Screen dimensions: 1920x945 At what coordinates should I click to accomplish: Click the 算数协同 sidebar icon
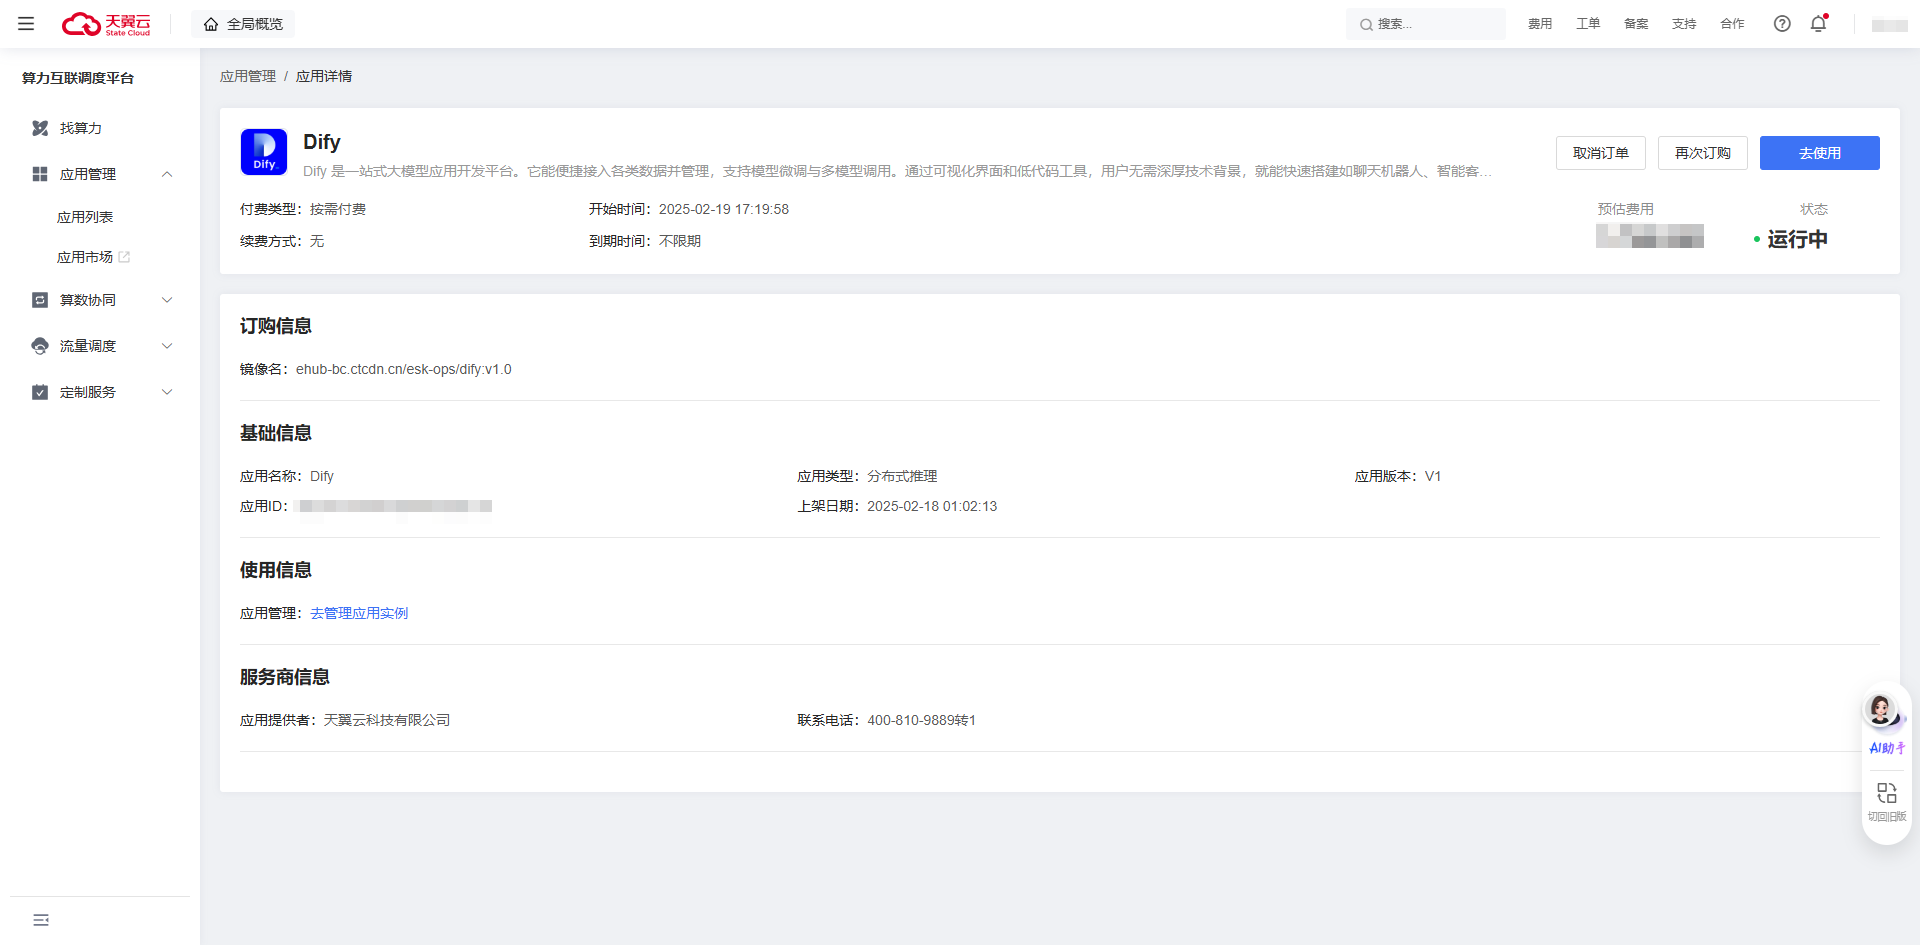pyautogui.click(x=40, y=300)
